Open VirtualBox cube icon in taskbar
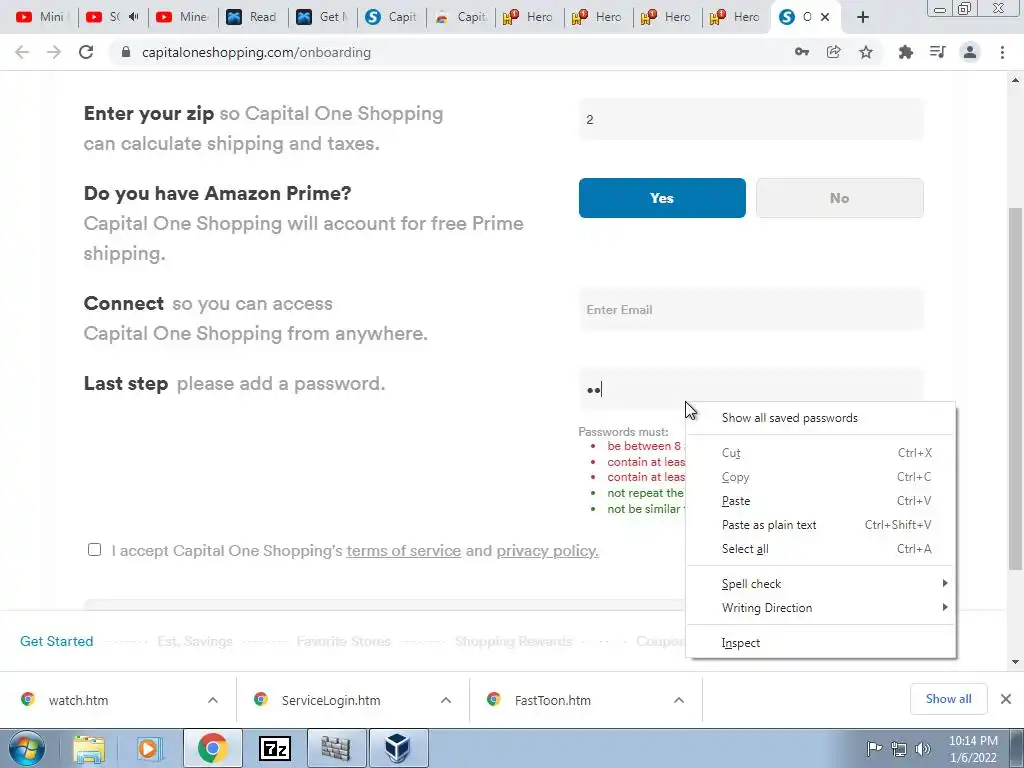The width and height of the screenshot is (1024, 768). click(397, 748)
